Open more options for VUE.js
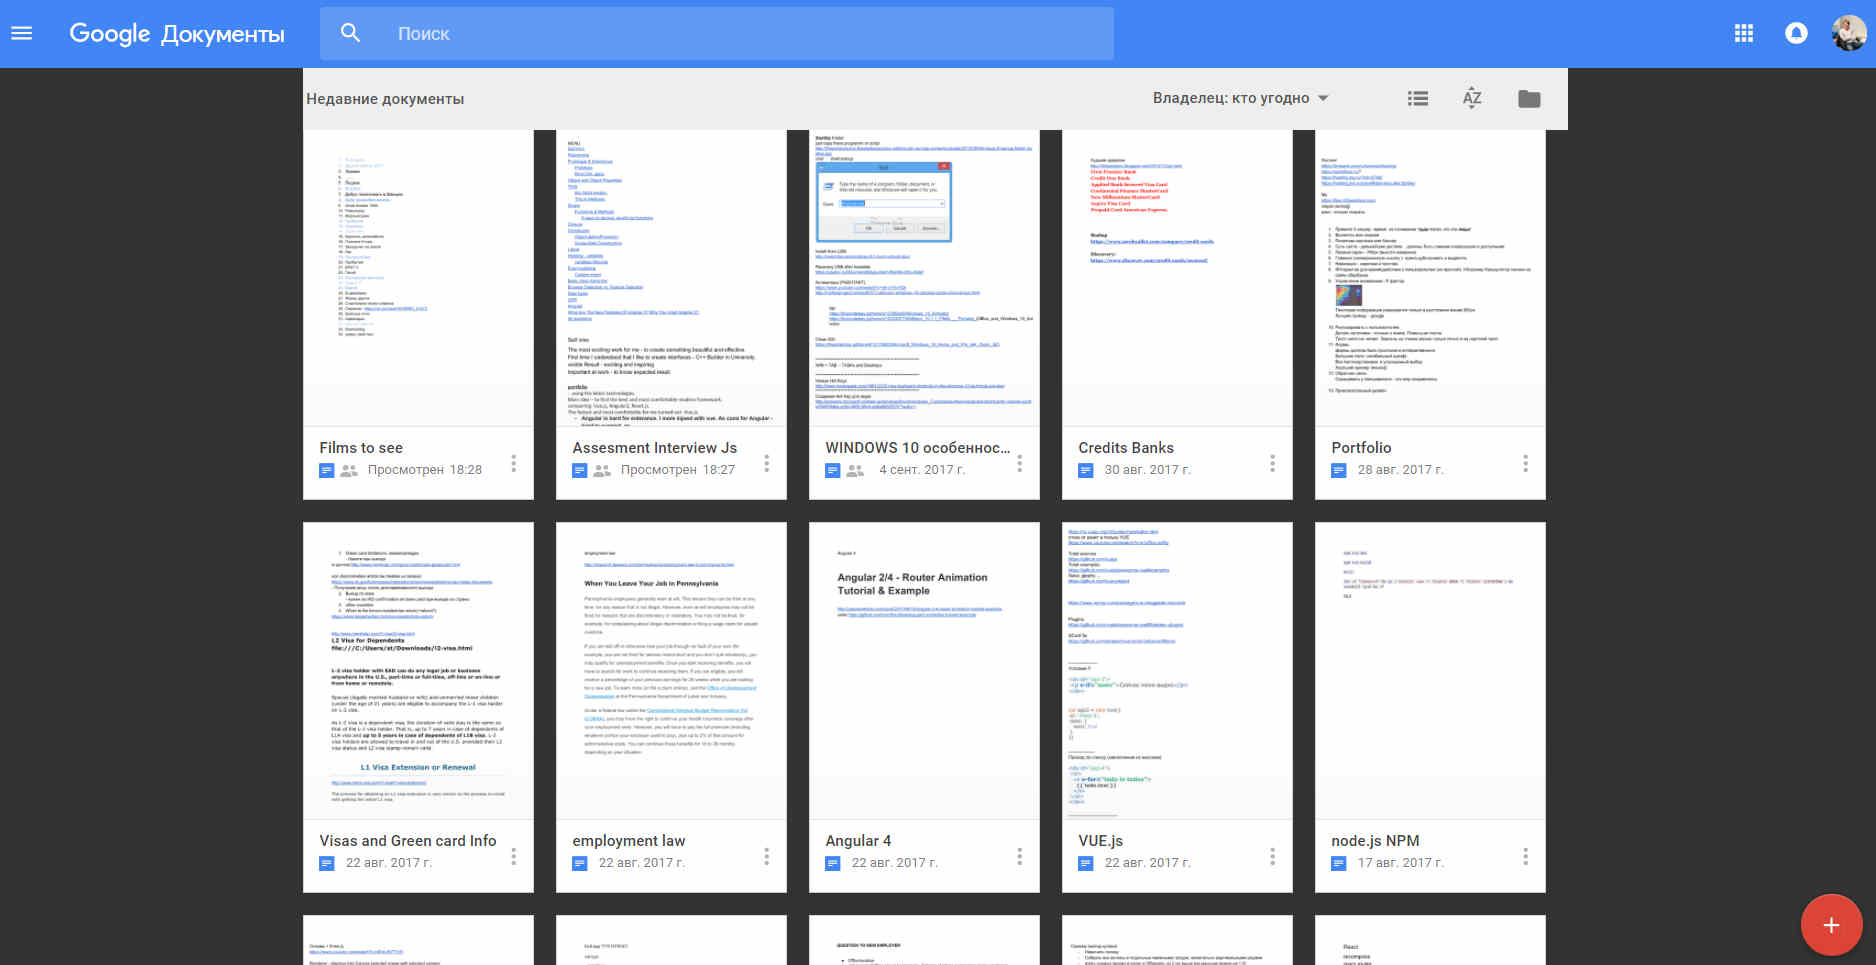1876x965 pixels. 1273,856
